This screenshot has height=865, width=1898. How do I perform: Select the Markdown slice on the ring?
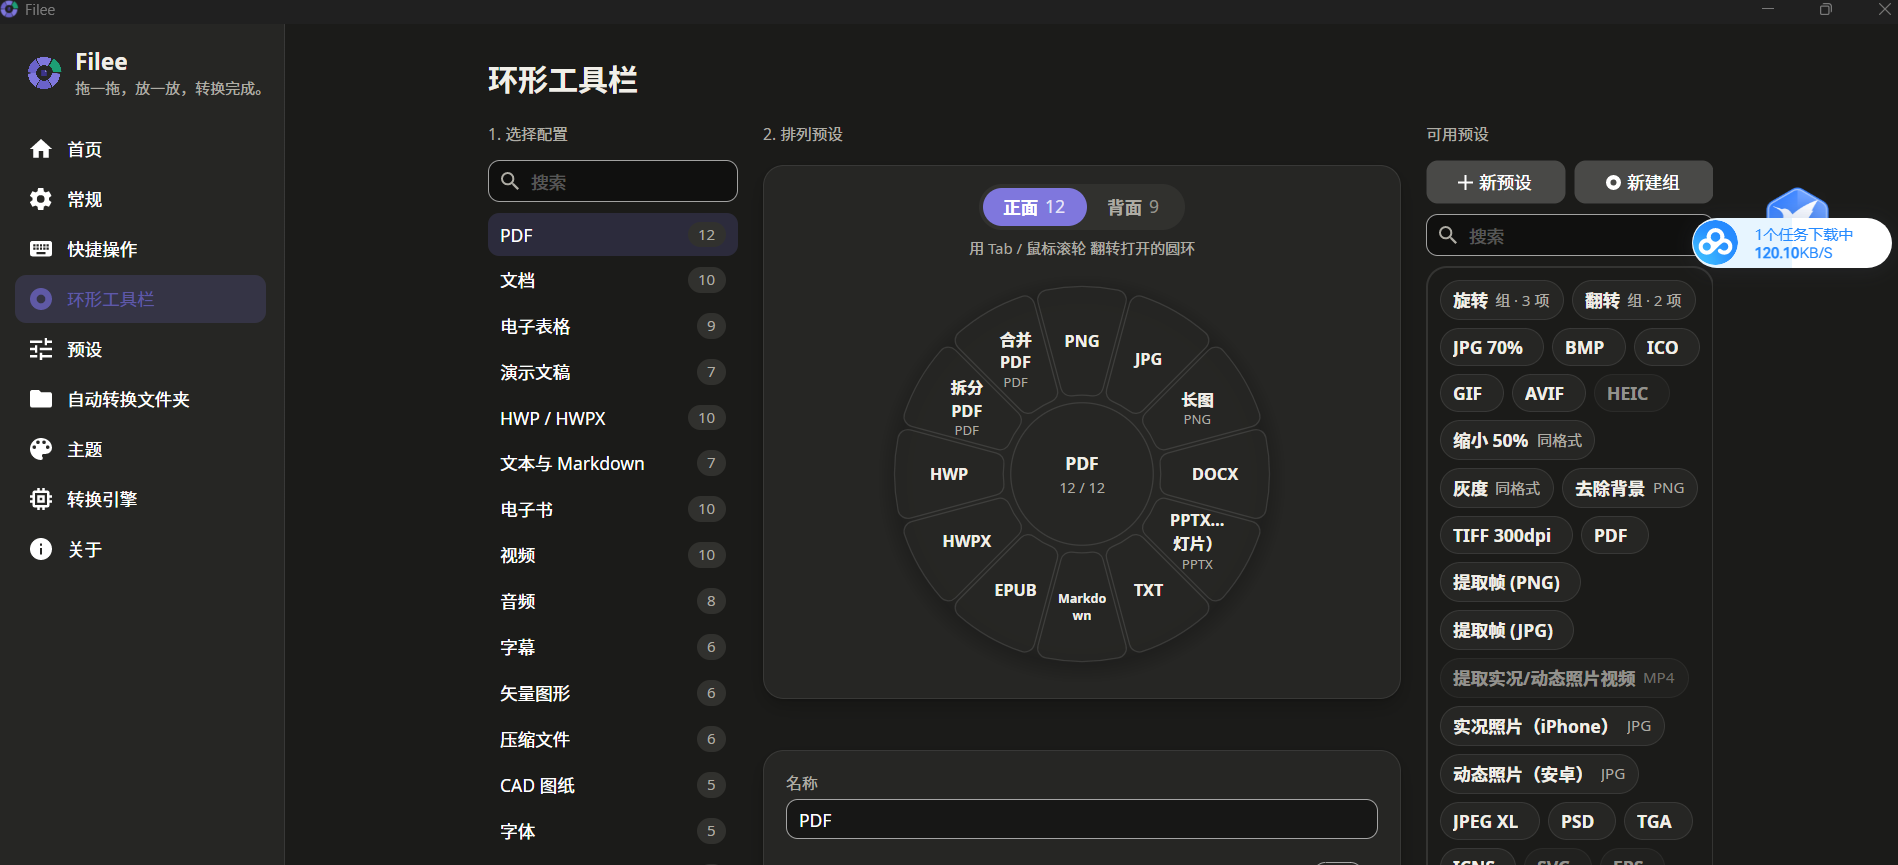[x=1082, y=606]
